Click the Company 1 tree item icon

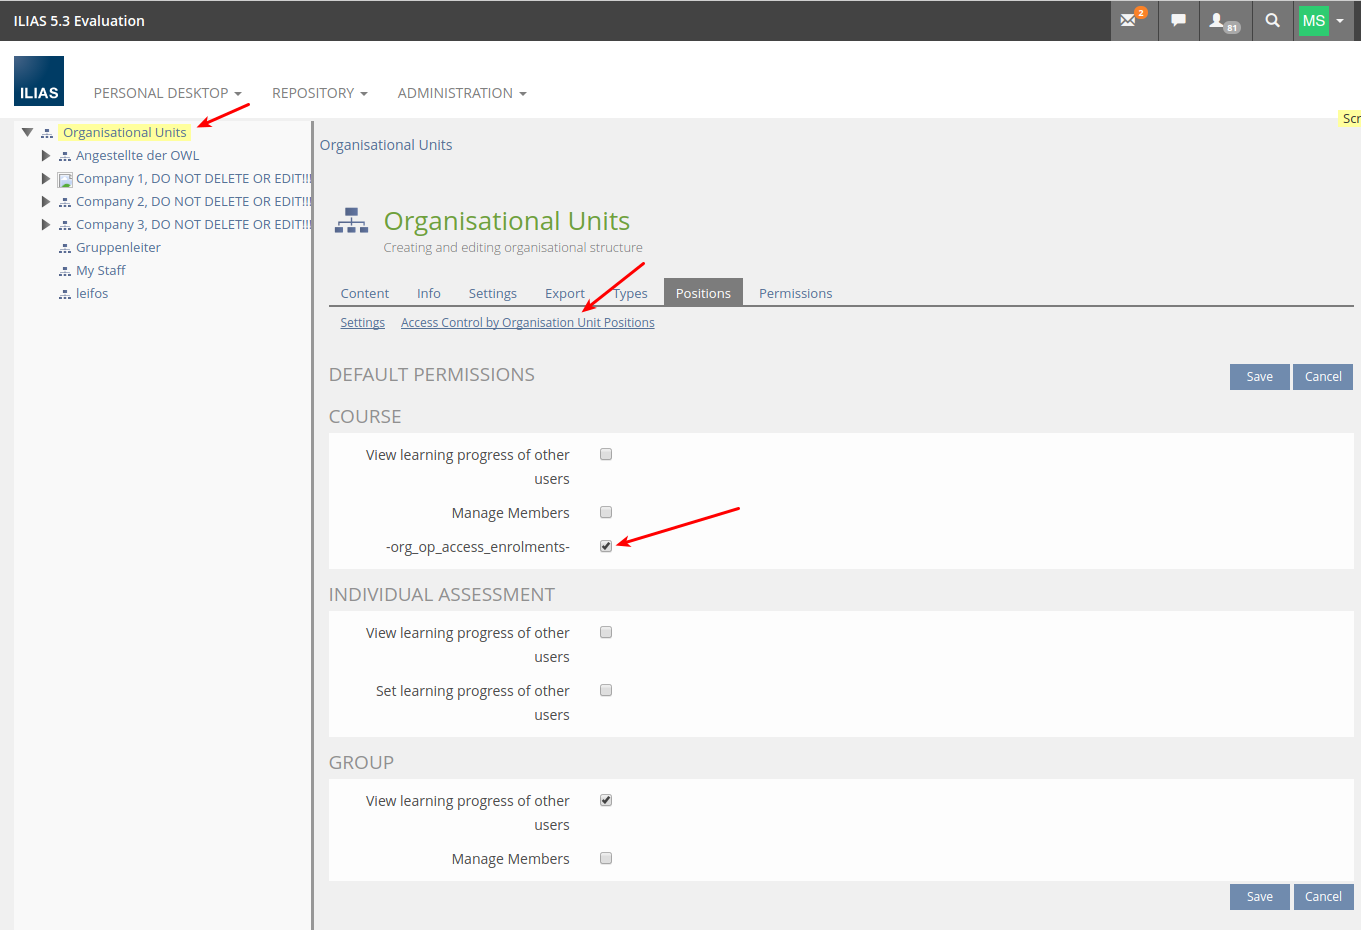pos(65,180)
